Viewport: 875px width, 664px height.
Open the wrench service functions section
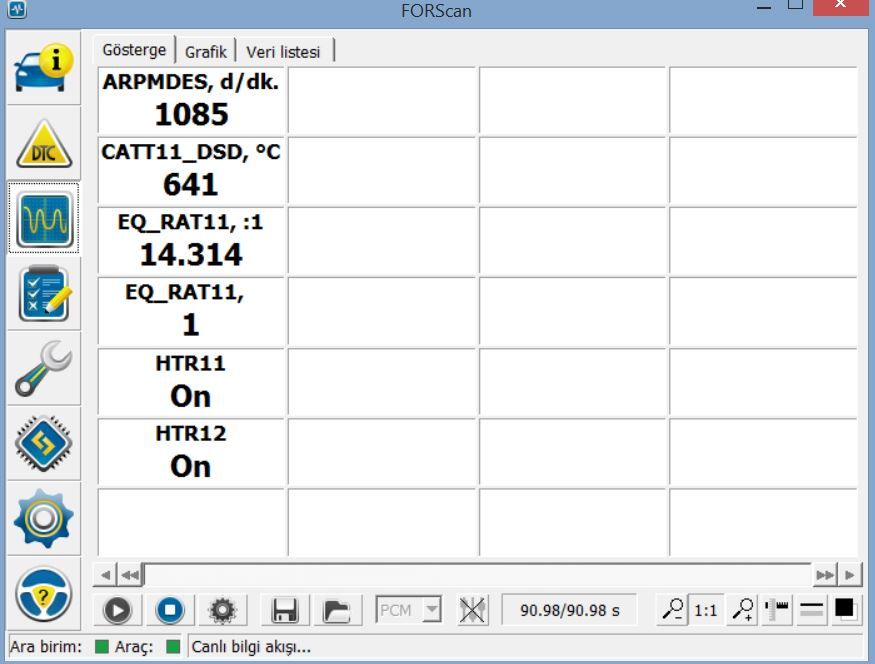[x=44, y=368]
